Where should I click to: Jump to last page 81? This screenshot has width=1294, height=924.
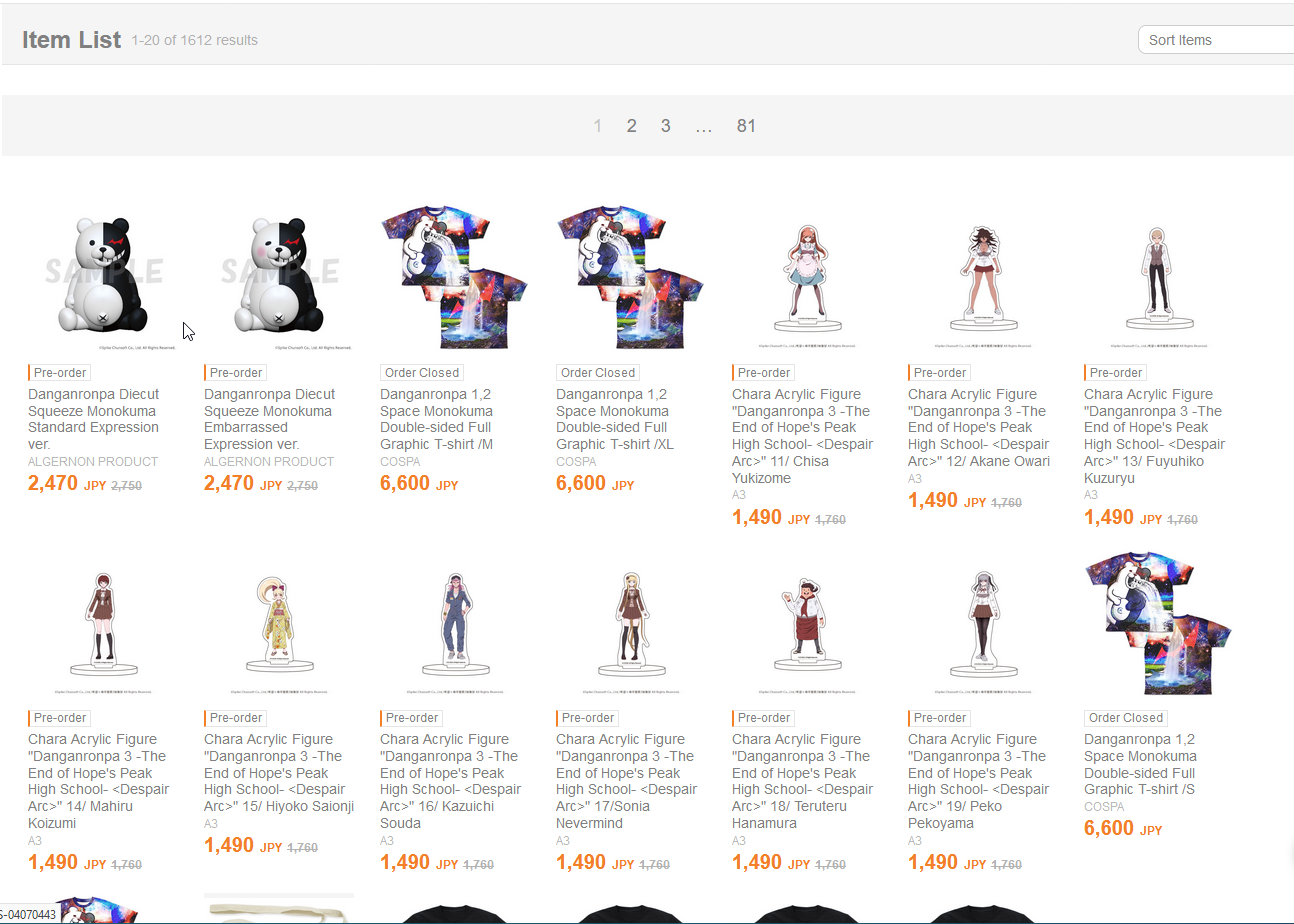pos(746,126)
